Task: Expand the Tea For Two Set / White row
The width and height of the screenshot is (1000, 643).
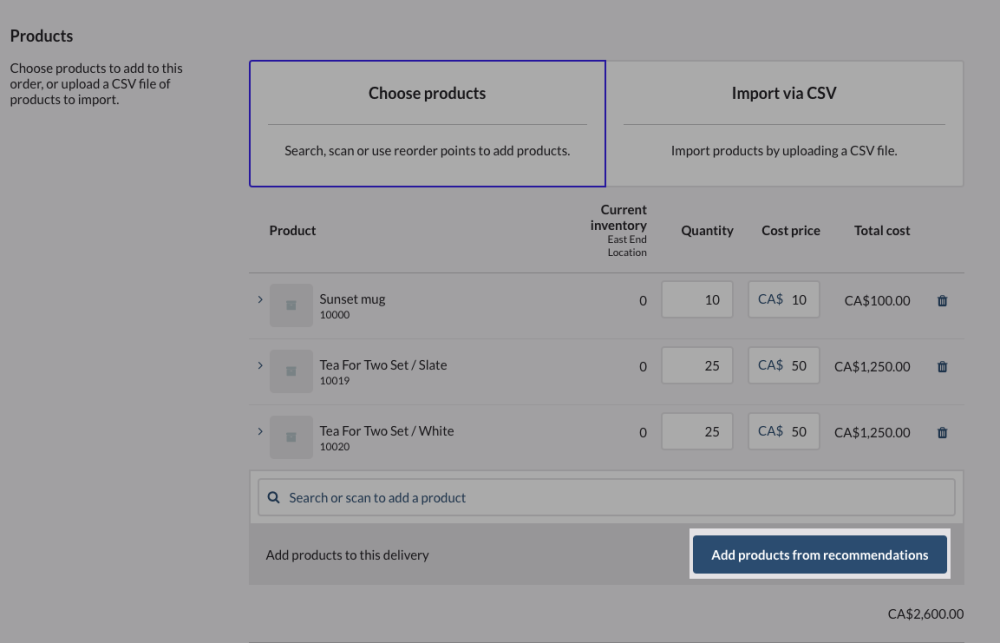Action: [260, 431]
